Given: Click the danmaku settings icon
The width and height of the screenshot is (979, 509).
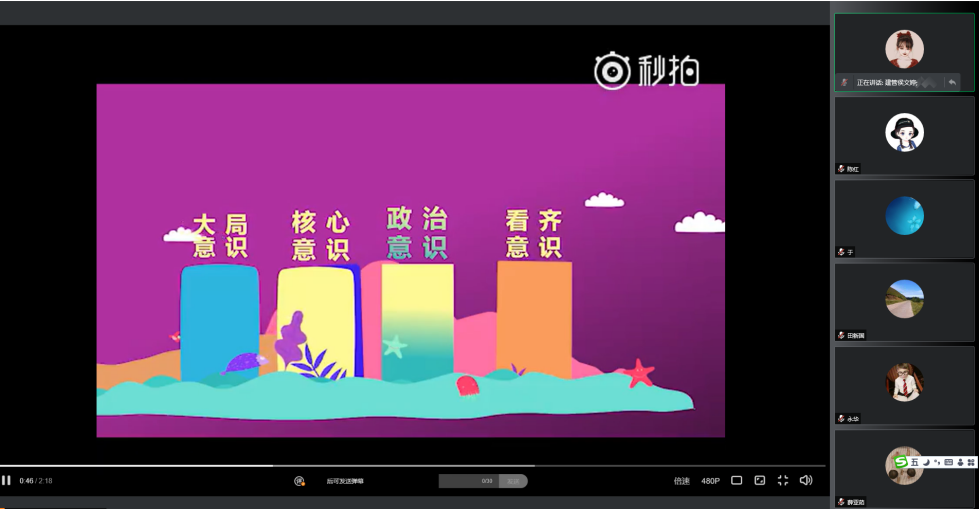Looking at the screenshot, I should 299,481.
